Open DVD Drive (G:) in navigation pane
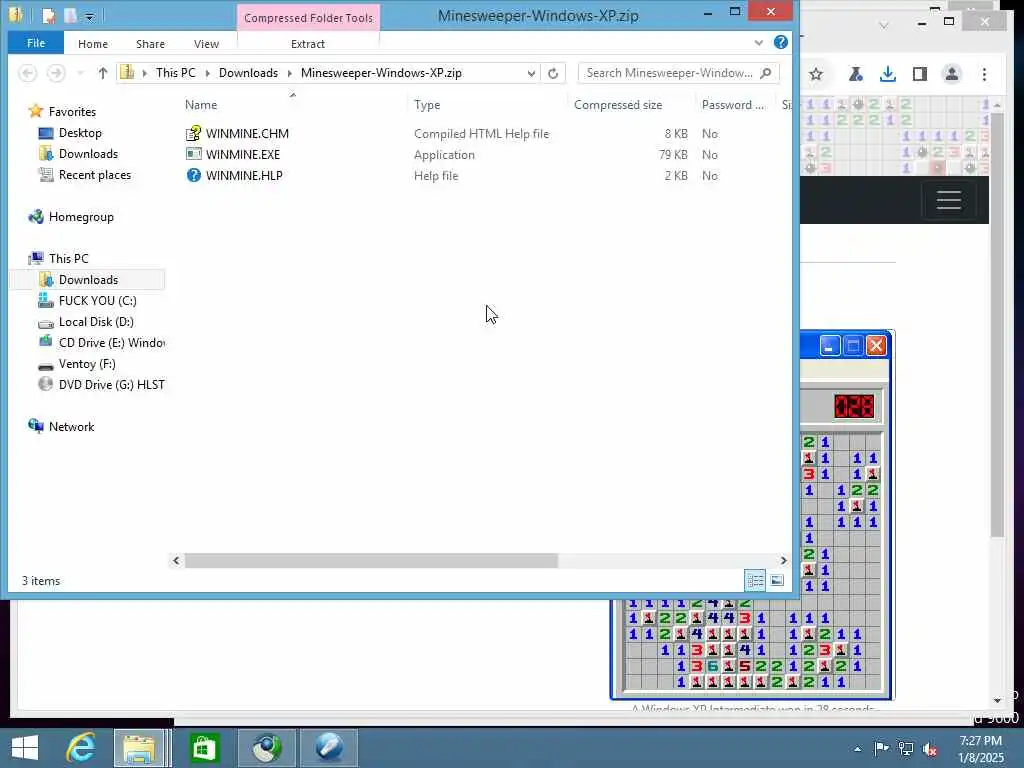This screenshot has width=1024, height=768. (111, 385)
